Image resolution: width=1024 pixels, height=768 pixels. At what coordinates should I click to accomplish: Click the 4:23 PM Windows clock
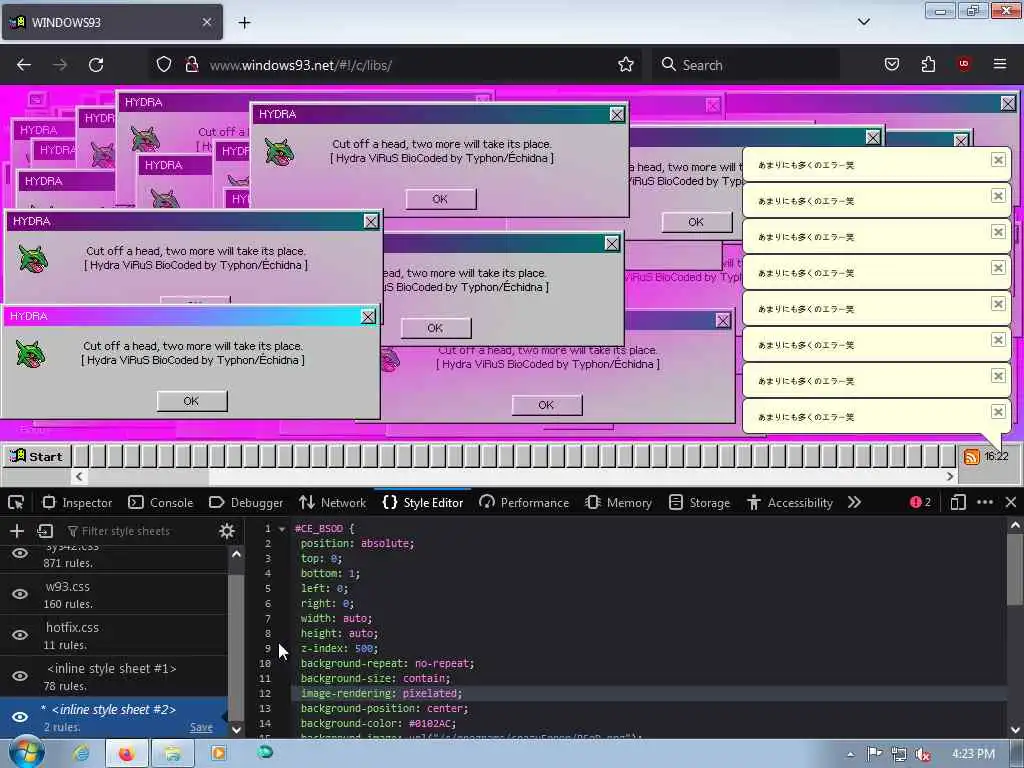point(974,754)
